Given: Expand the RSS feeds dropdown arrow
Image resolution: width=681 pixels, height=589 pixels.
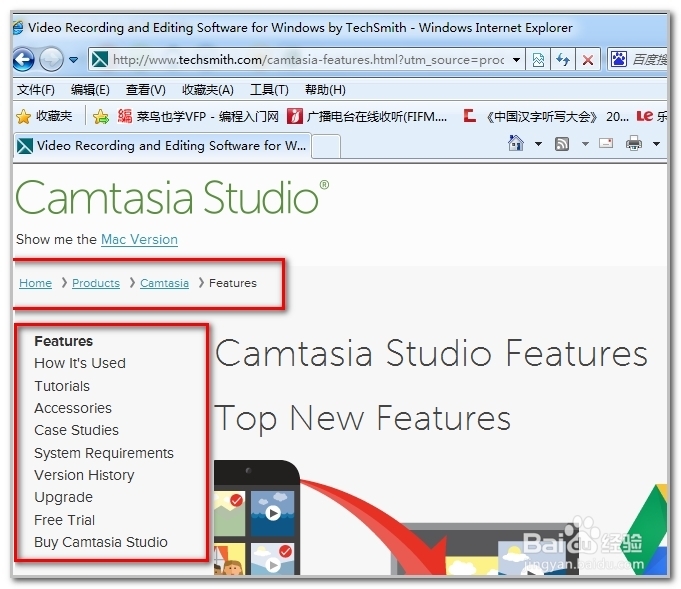Looking at the screenshot, I should coord(585,144).
